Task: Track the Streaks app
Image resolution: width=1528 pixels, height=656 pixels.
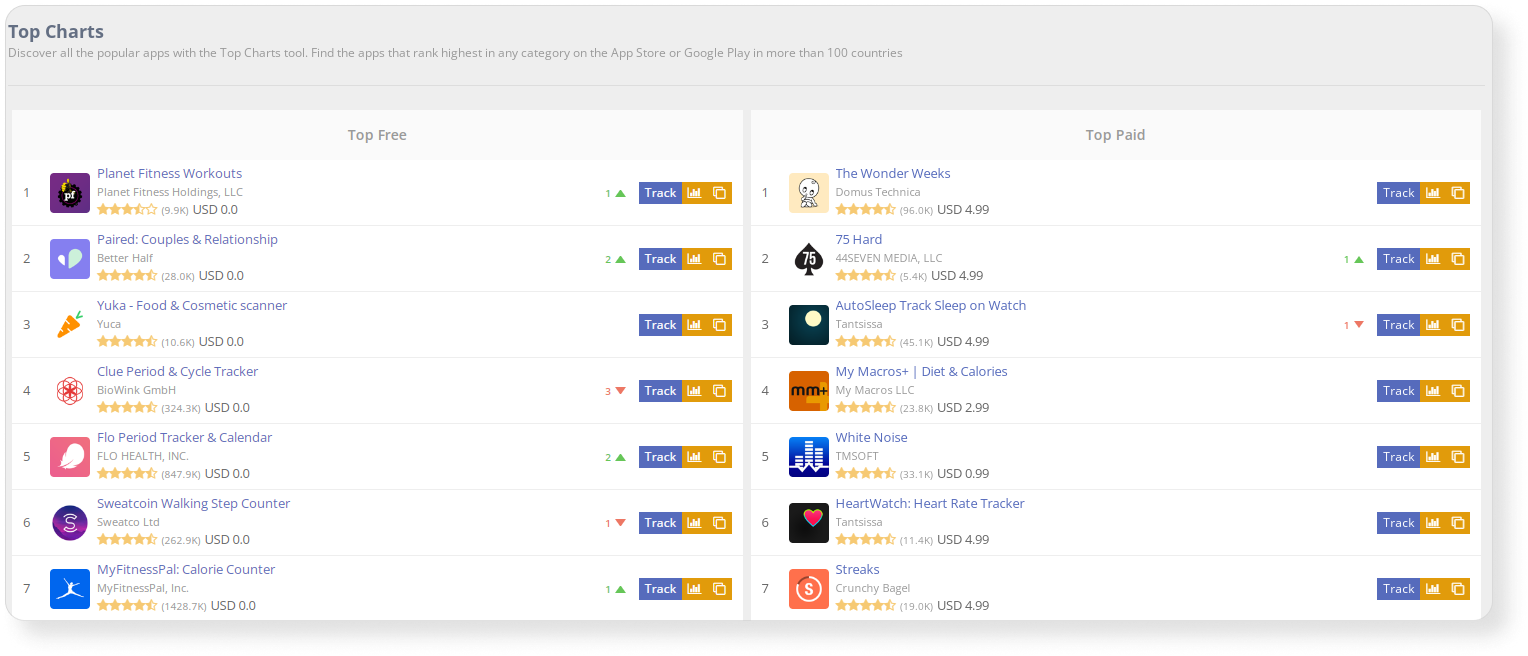Action: pos(1398,589)
